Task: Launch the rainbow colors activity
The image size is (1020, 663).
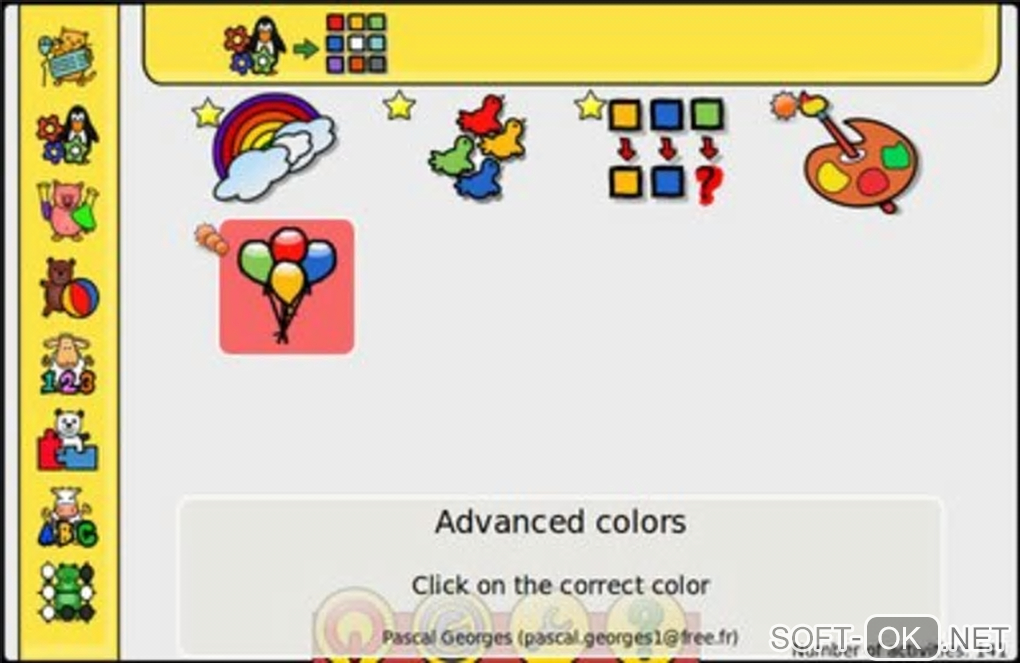Action: (274, 146)
